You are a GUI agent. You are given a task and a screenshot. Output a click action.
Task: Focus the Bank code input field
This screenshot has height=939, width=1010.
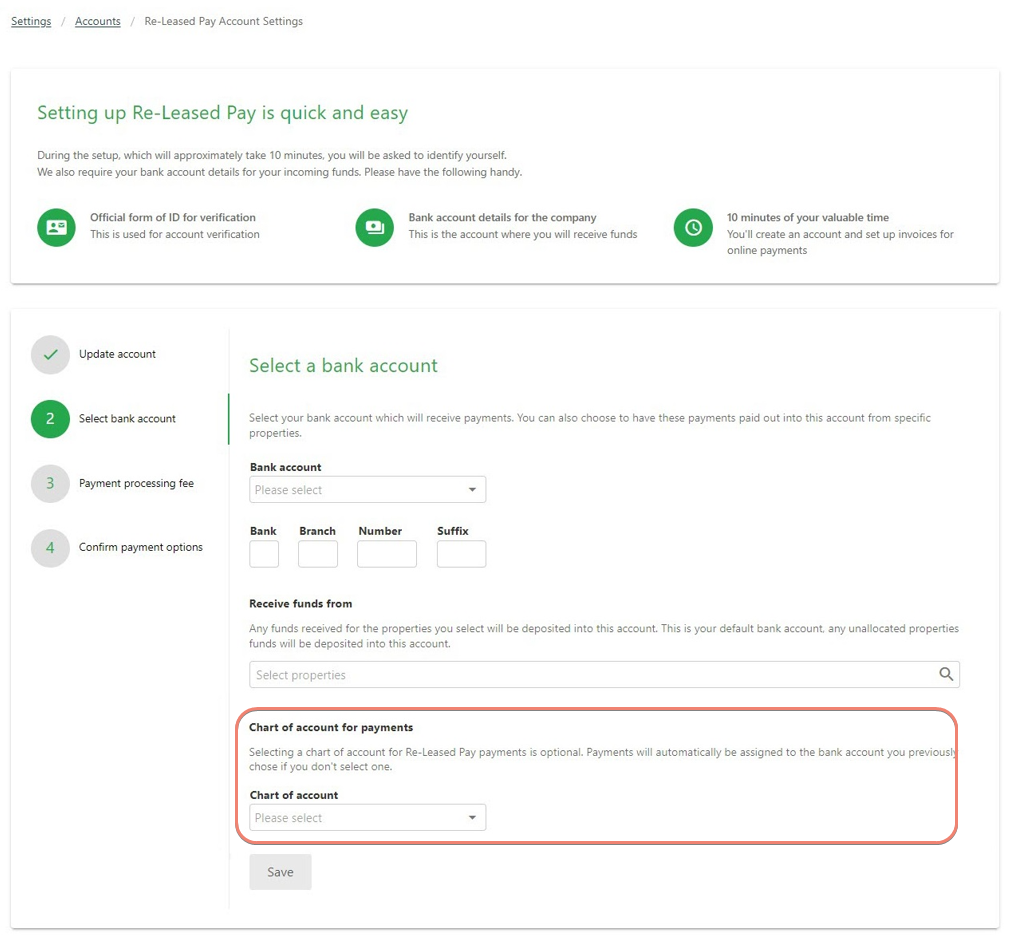(264, 554)
